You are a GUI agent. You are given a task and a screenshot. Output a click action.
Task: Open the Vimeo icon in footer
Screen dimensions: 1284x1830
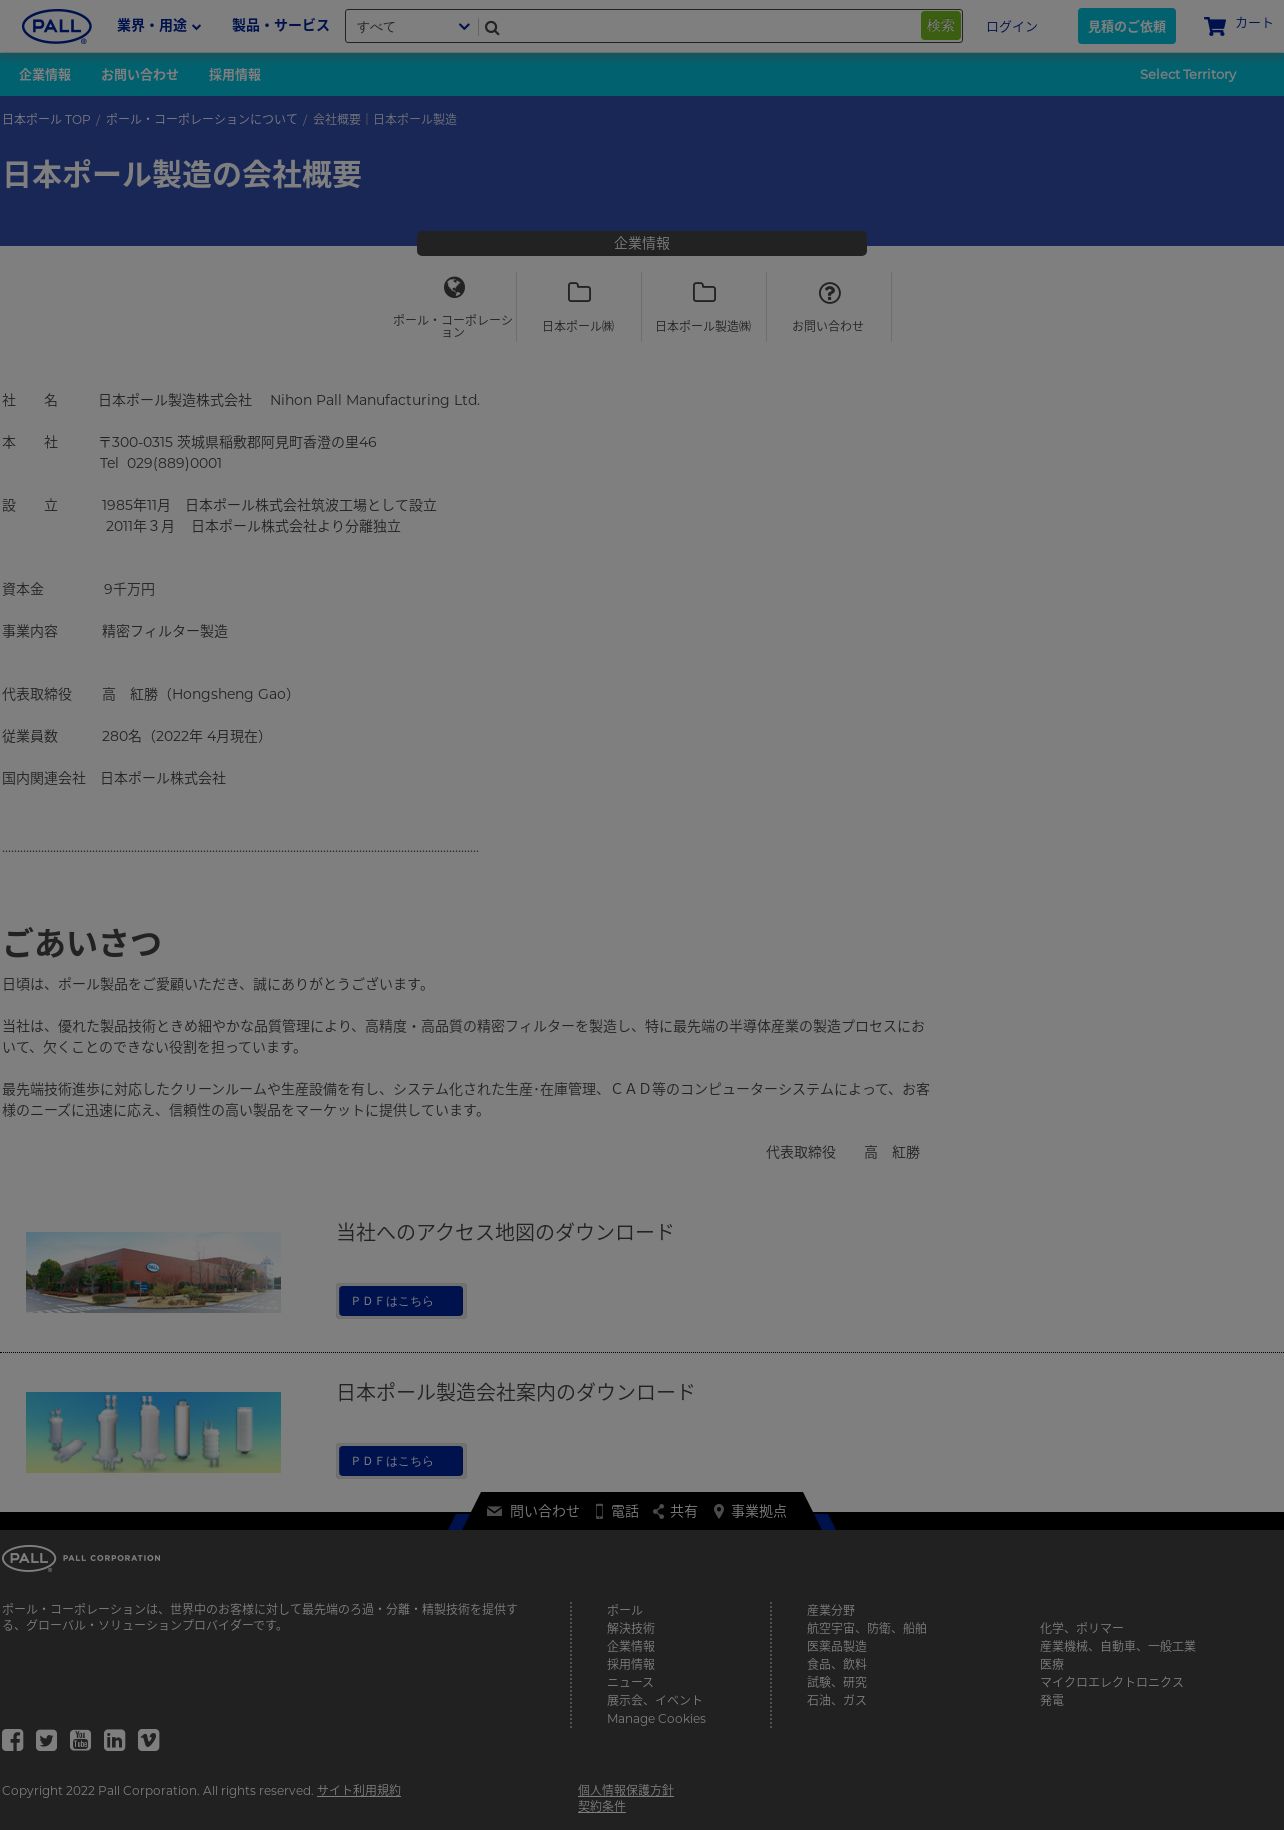148,1740
